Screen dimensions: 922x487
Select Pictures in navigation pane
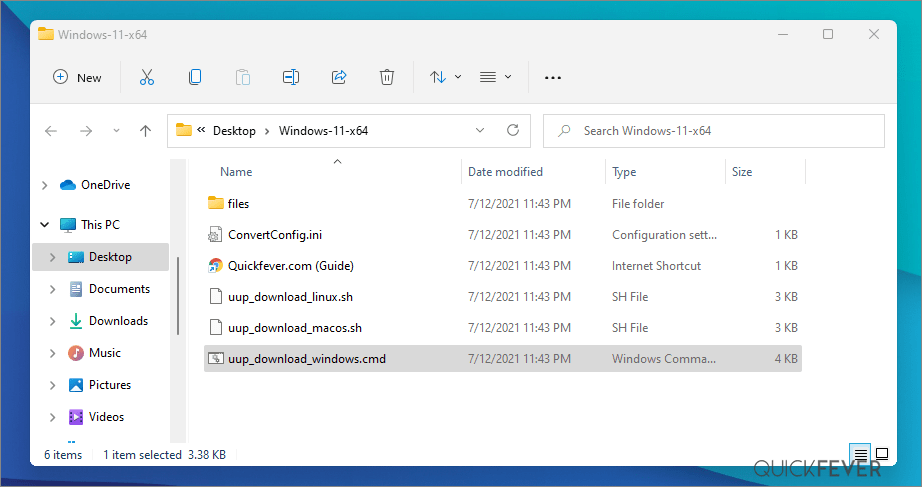click(110, 385)
